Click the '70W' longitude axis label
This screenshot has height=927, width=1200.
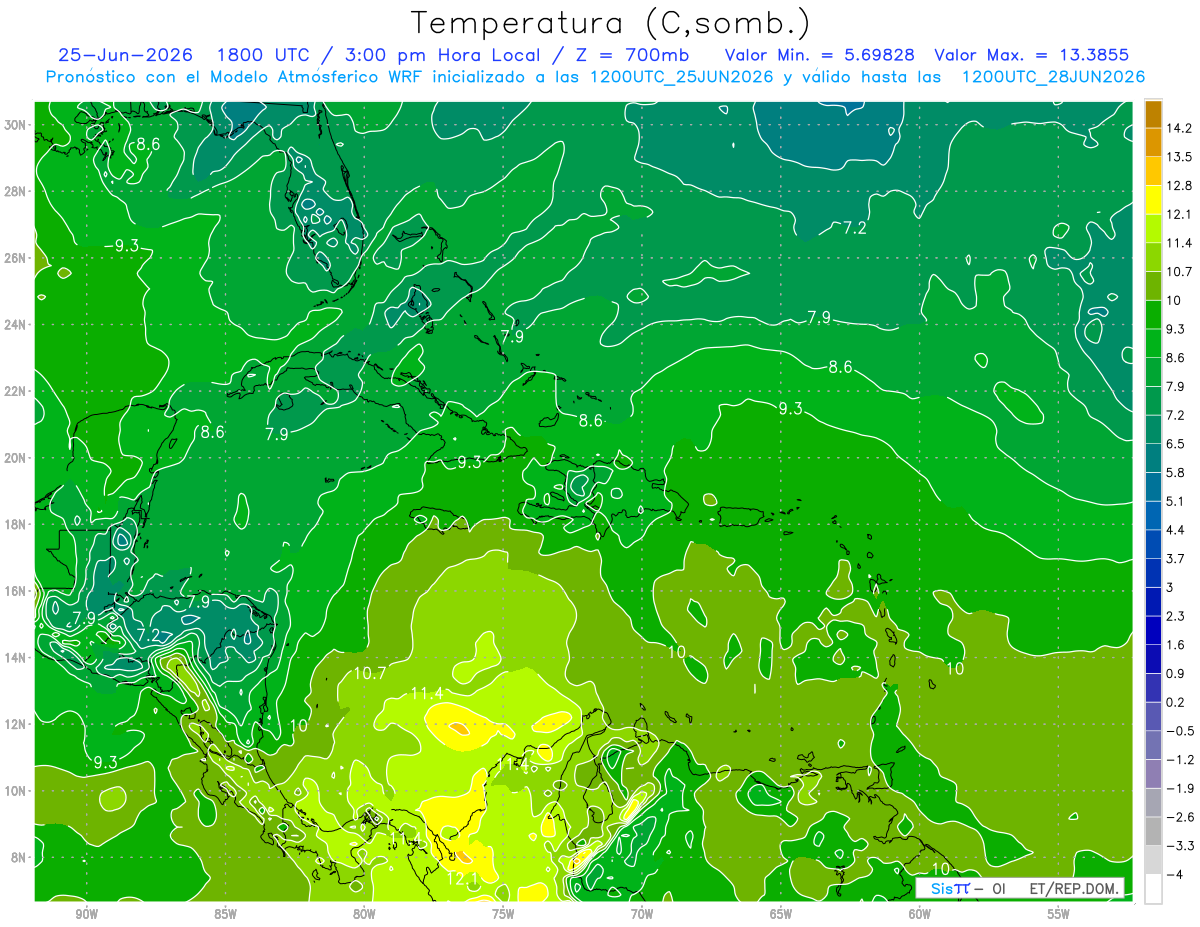click(642, 913)
